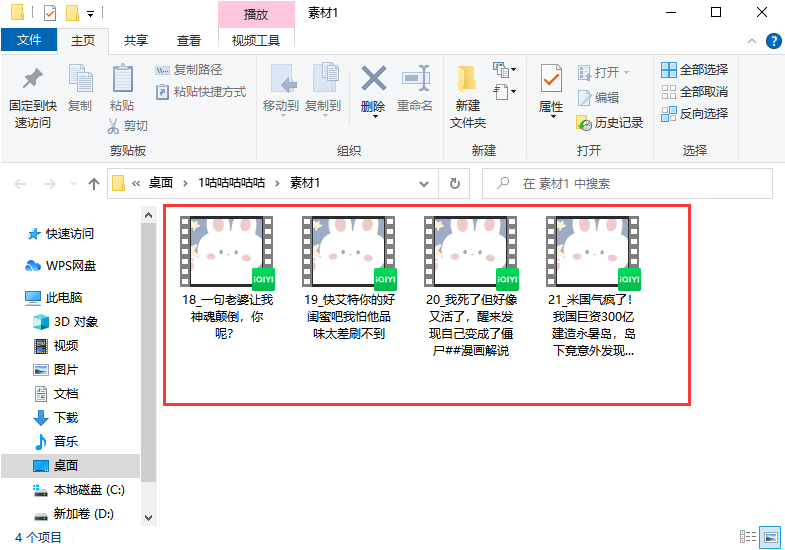Open the Easy access dropdown
Viewport: 785px width, 550px height.
tap(505, 92)
